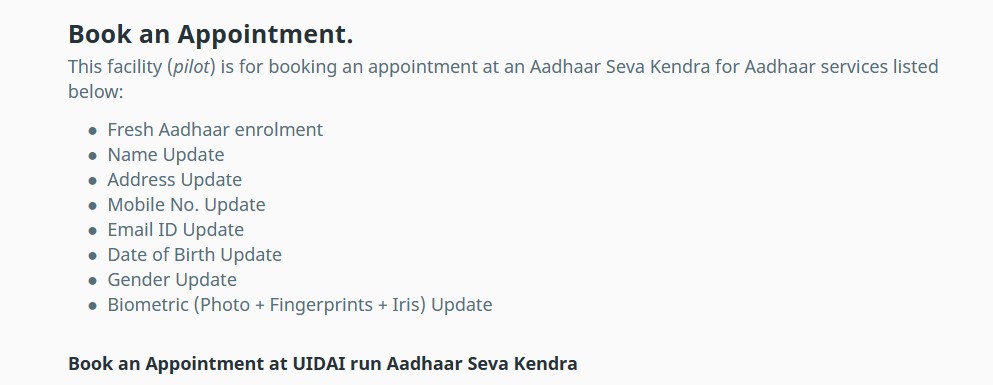Click the bullet dot beside Fresh Aadhaar enrolment
Viewport: 993px width, 385px height.
[x=93, y=131]
